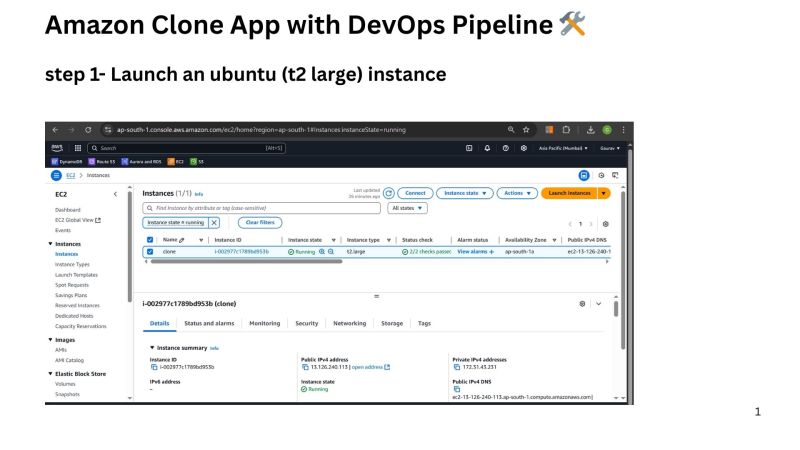800x450 pixels.
Task: Toggle the select-all instances header checkbox
Action: [x=150, y=240]
